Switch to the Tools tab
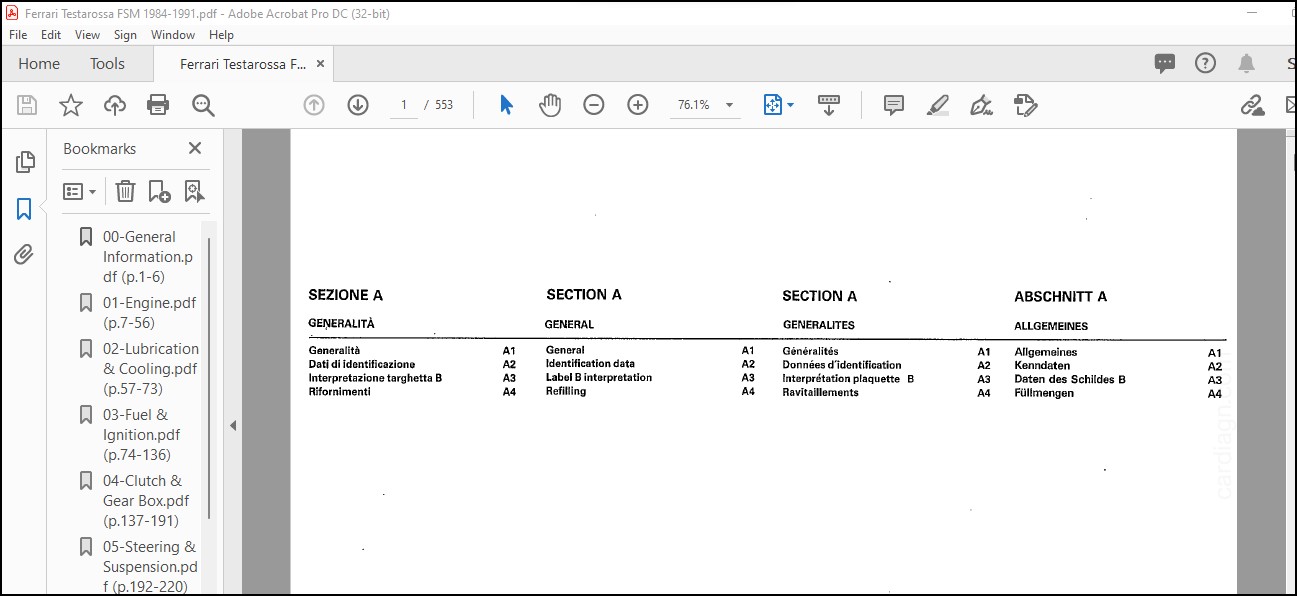Image resolution: width=1297 pixels, height=596 pixels. pyautogui.click(x=108, y=64)
